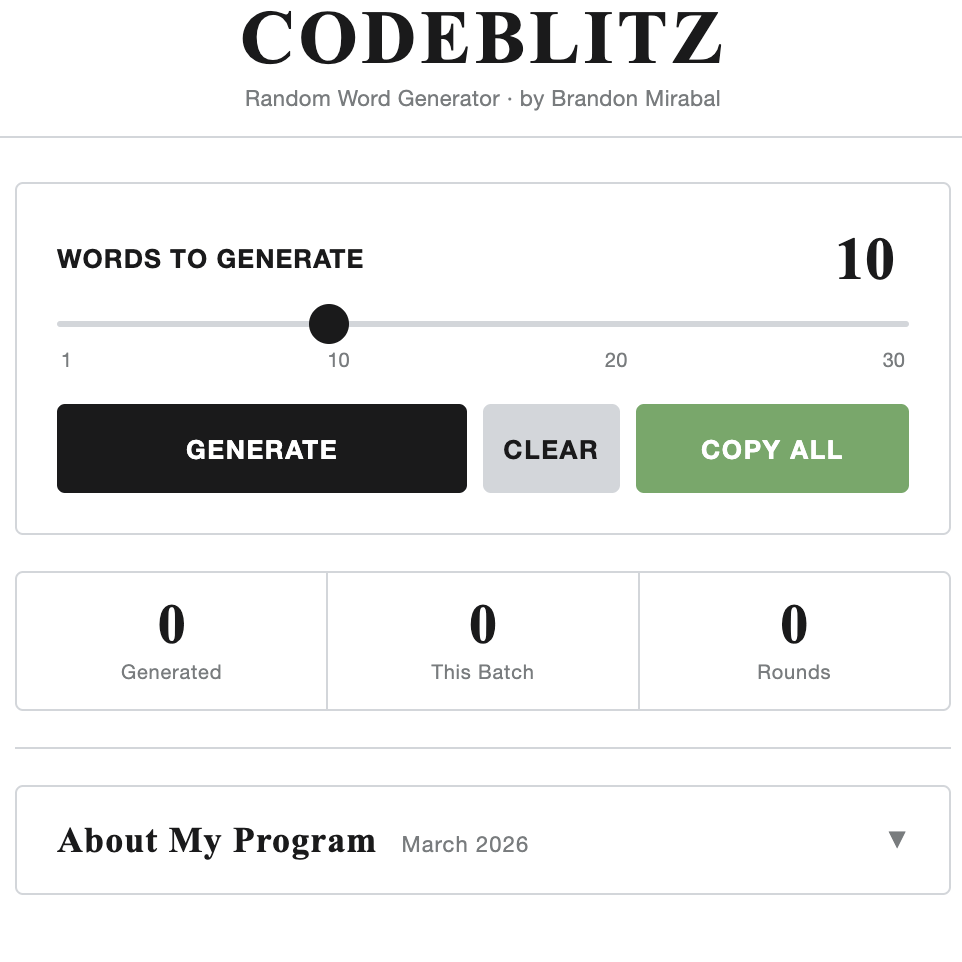Image resolution: width=962 pixels, height=962 pixels.
Task: Click the Generated stat counter
Action: (x=171, y=641)
